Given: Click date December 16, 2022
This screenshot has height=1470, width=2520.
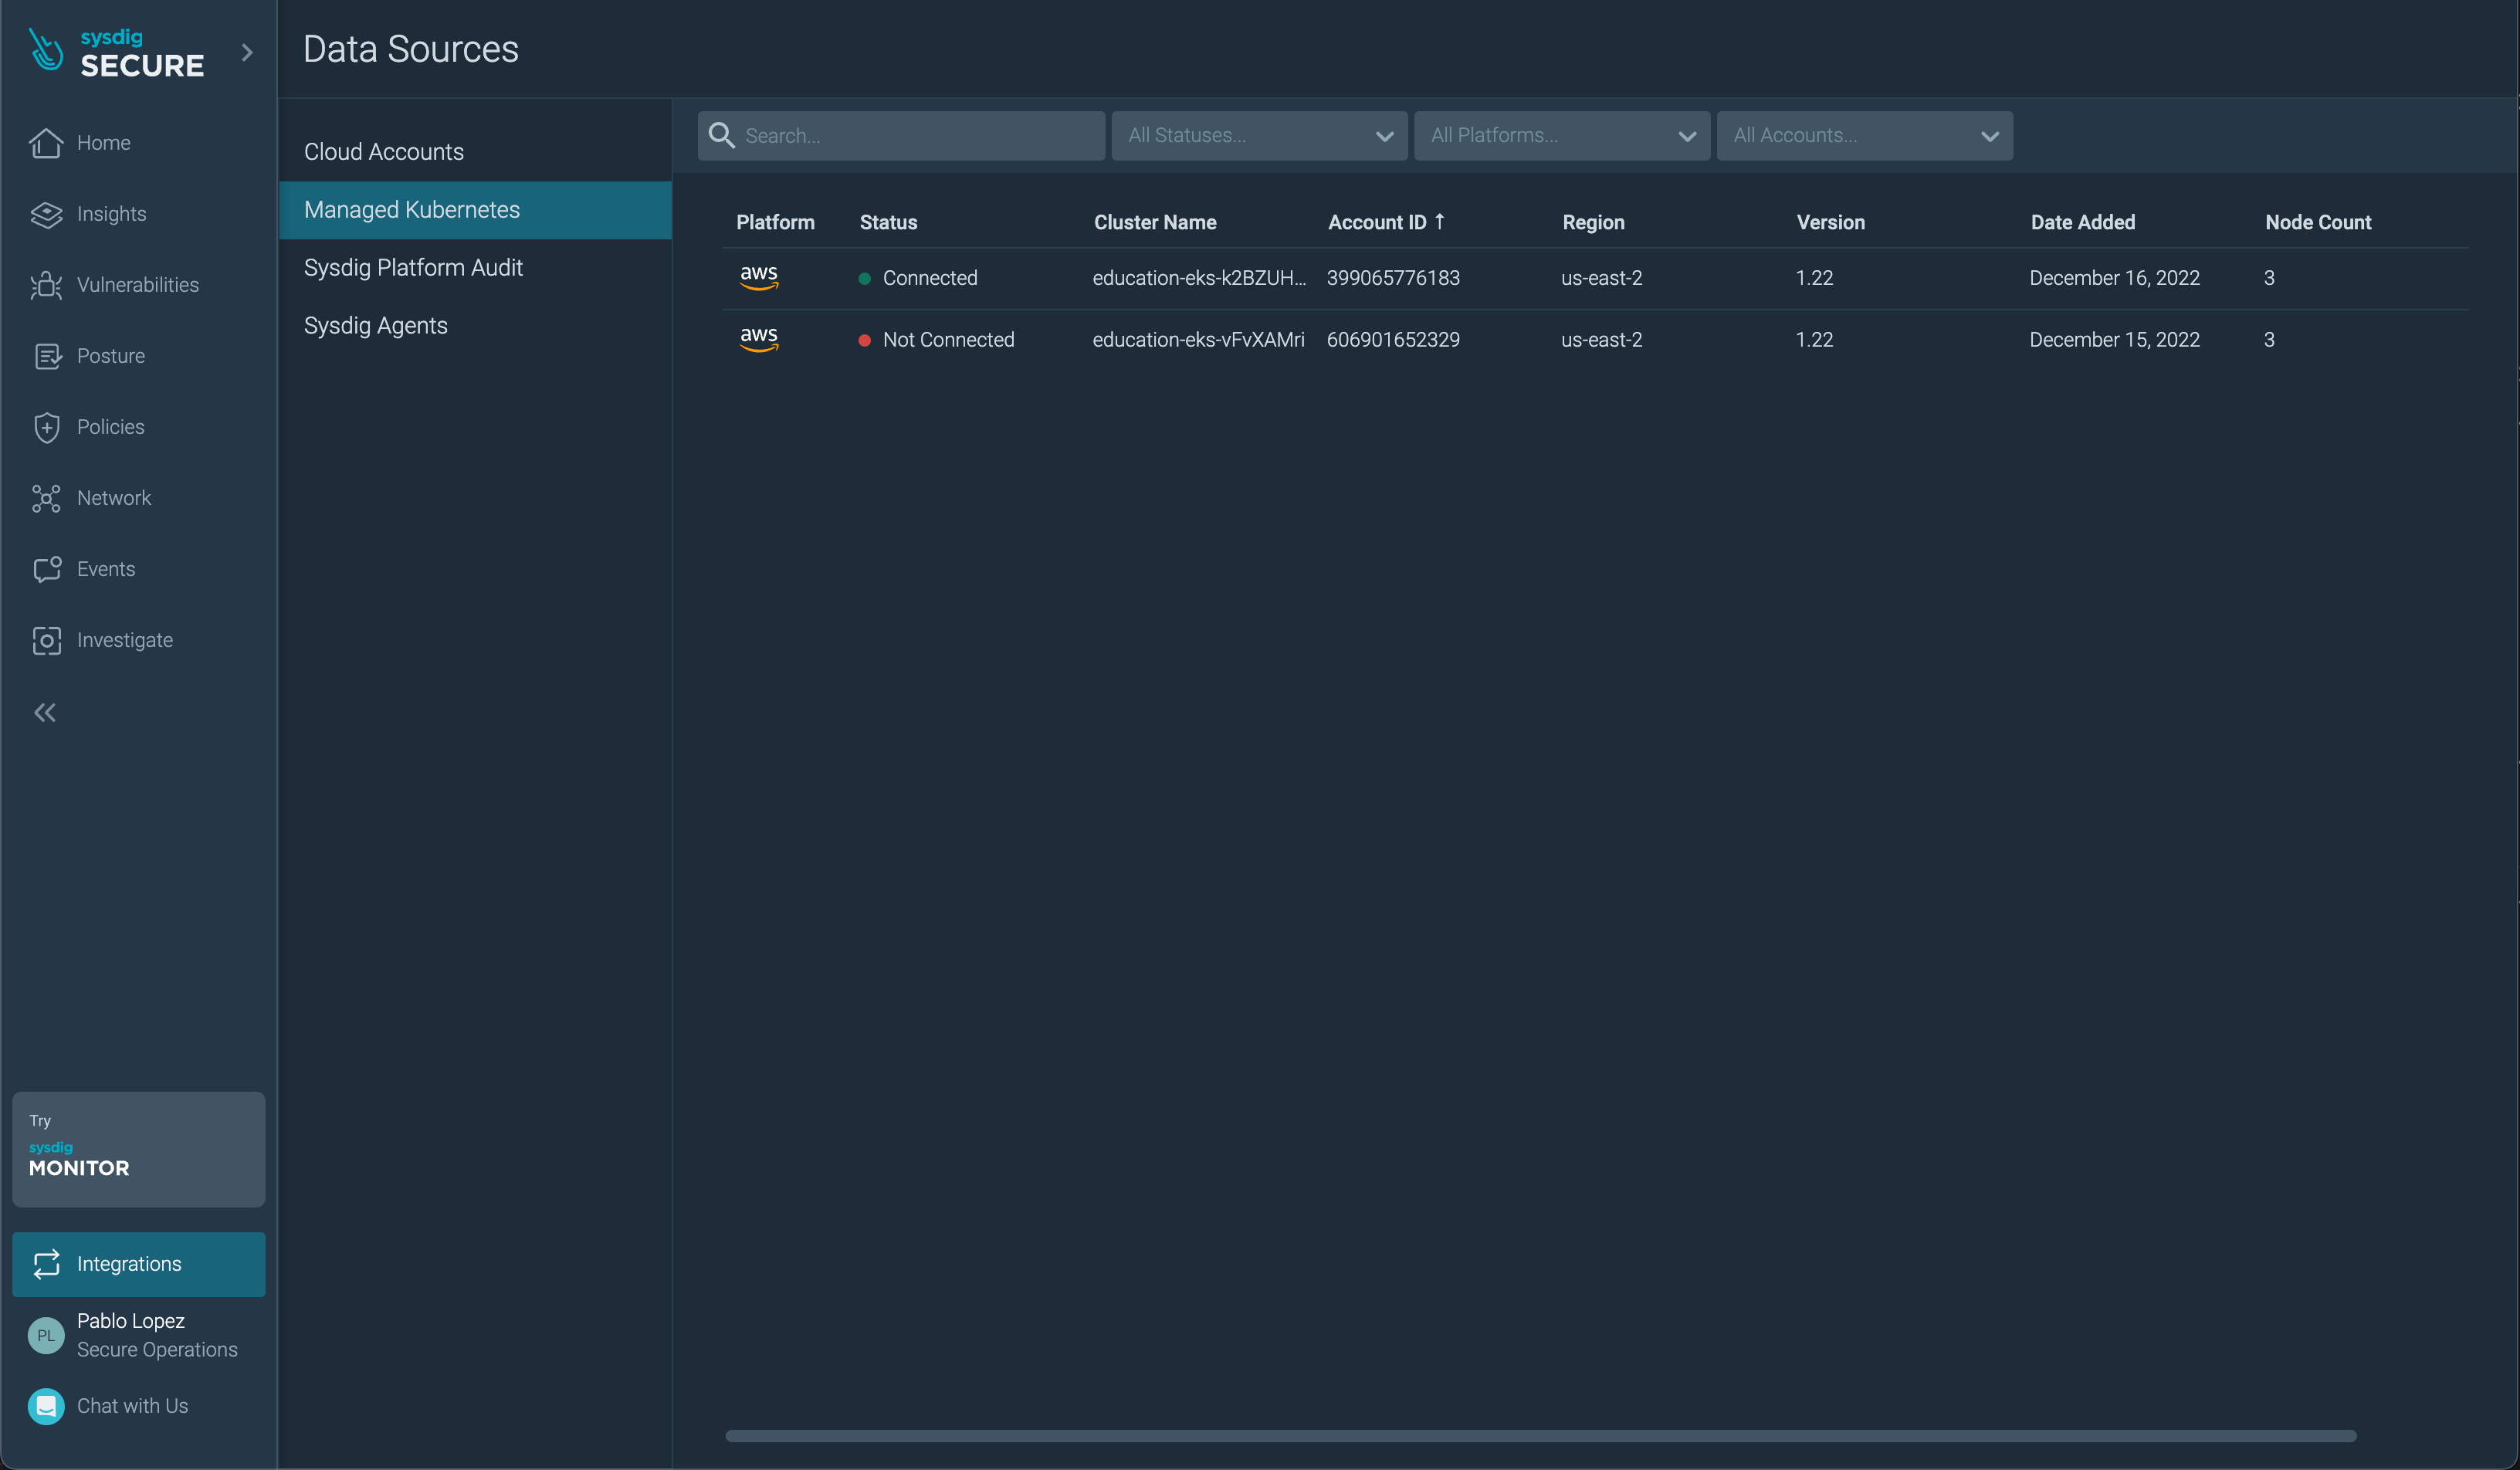Looking at the screenshot, I should [x=2114, y=278].
